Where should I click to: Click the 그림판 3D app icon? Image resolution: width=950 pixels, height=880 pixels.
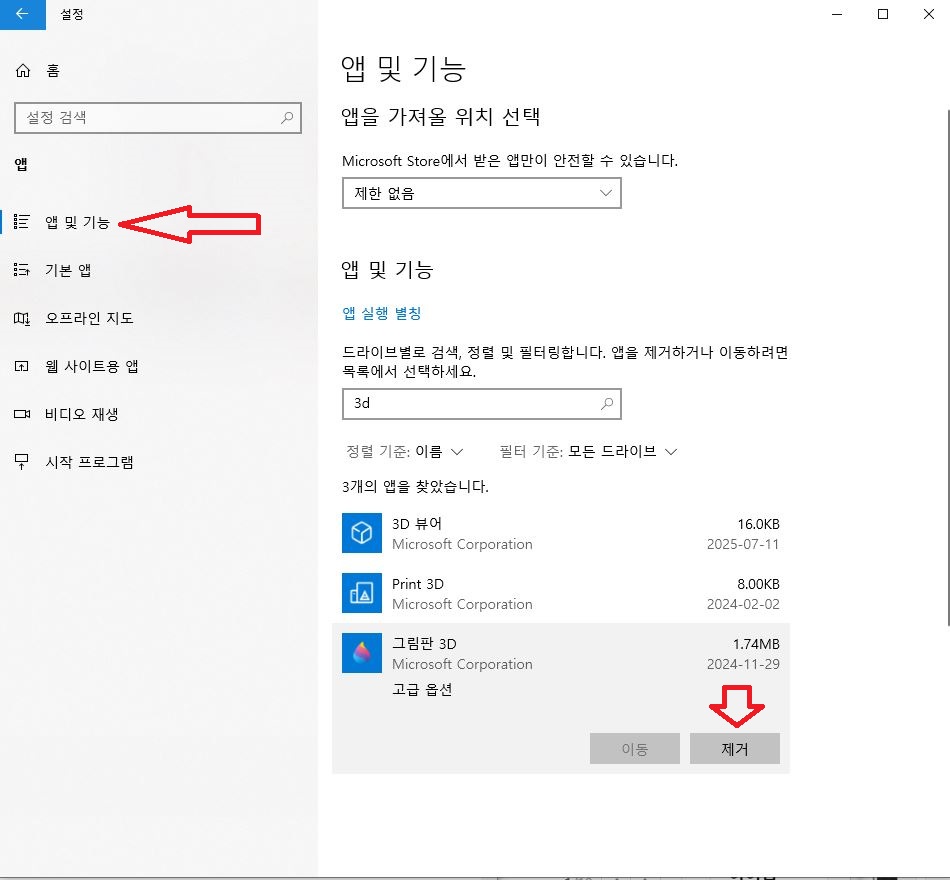(x=361, y=654)
